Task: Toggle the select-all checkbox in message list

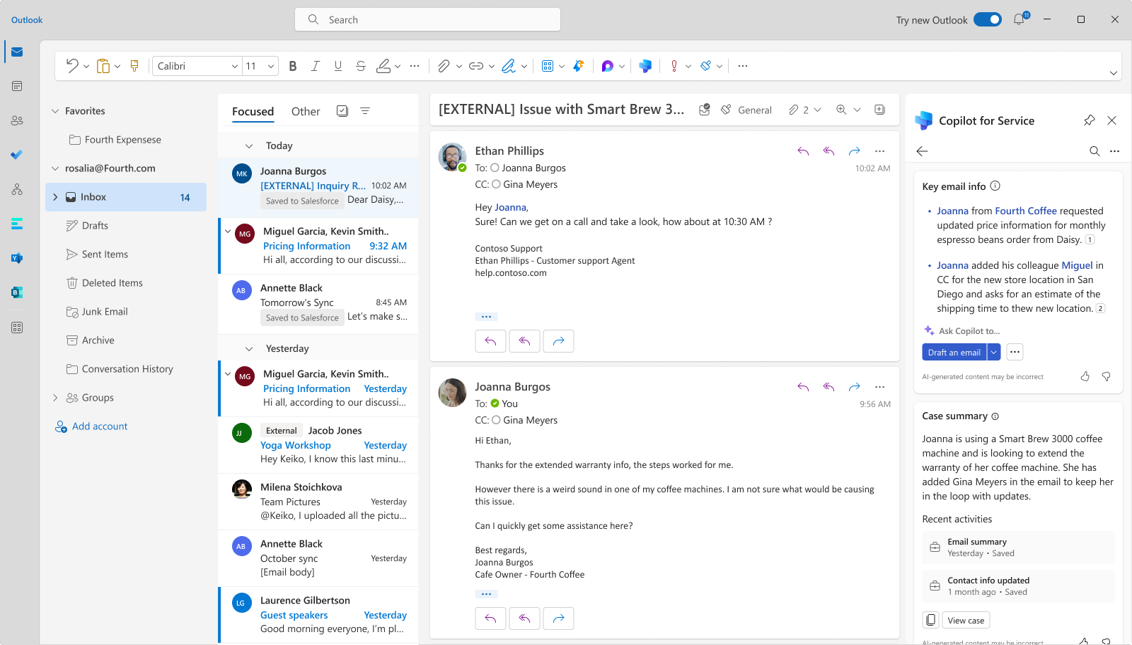Action: [x=342, y=111]
